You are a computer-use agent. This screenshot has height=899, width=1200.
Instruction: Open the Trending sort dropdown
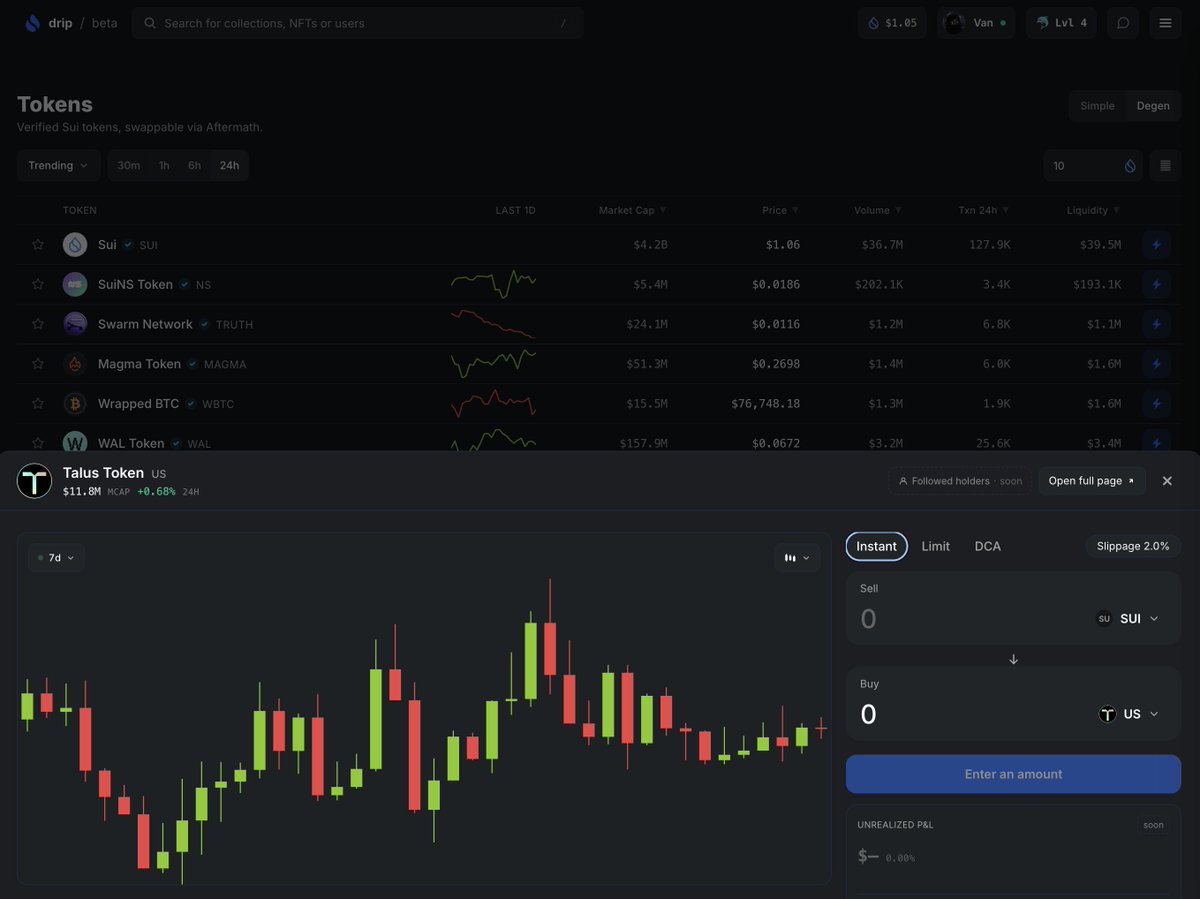(58, 165)
